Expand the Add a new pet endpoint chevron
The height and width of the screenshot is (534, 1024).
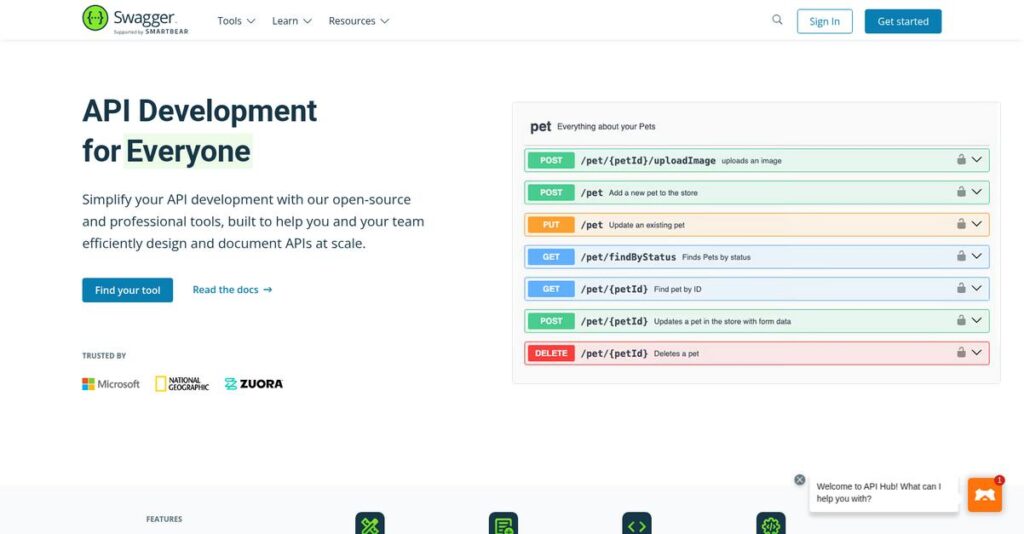point(976,191)
